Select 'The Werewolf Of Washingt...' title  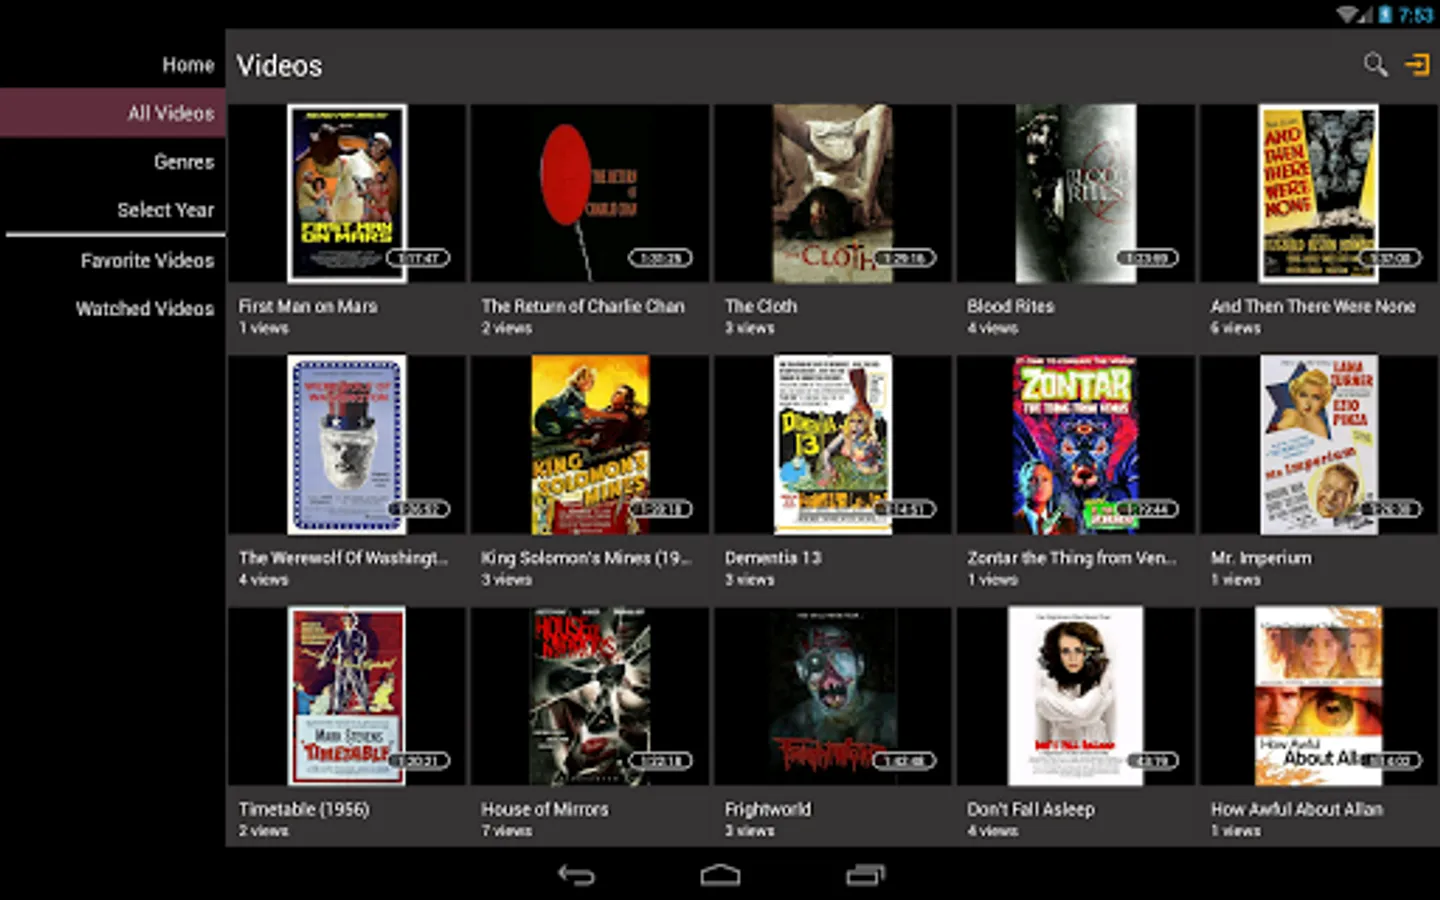tap(343, 558)
